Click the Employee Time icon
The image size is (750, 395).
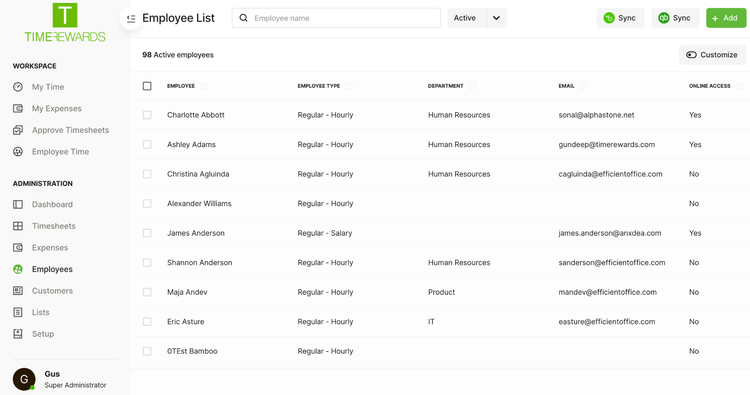18,152
